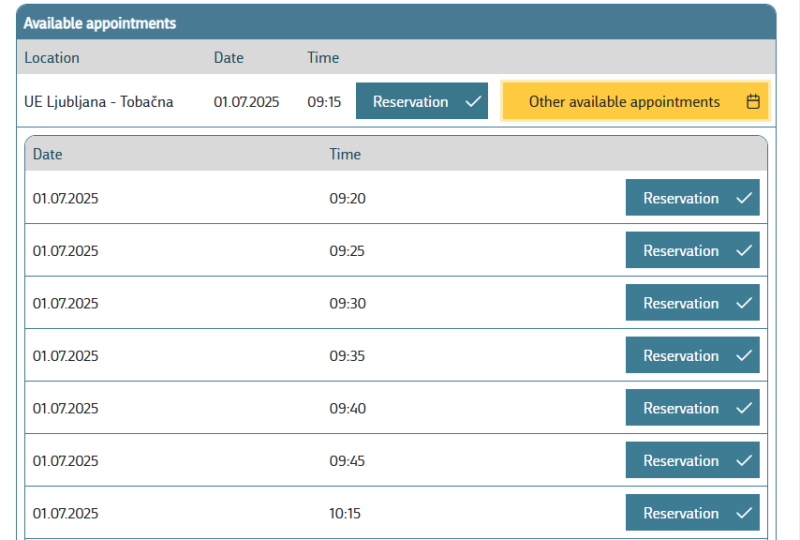Reserve the 09:45 time slot
The width and height of the screenshot is (800, 540).
[692, 460]
